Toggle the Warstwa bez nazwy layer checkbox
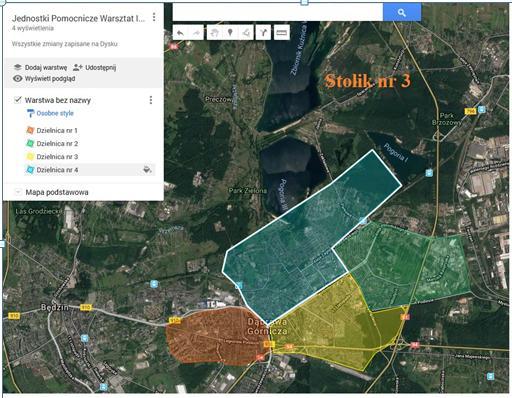 pyautogui.click(x=18, y=100)
